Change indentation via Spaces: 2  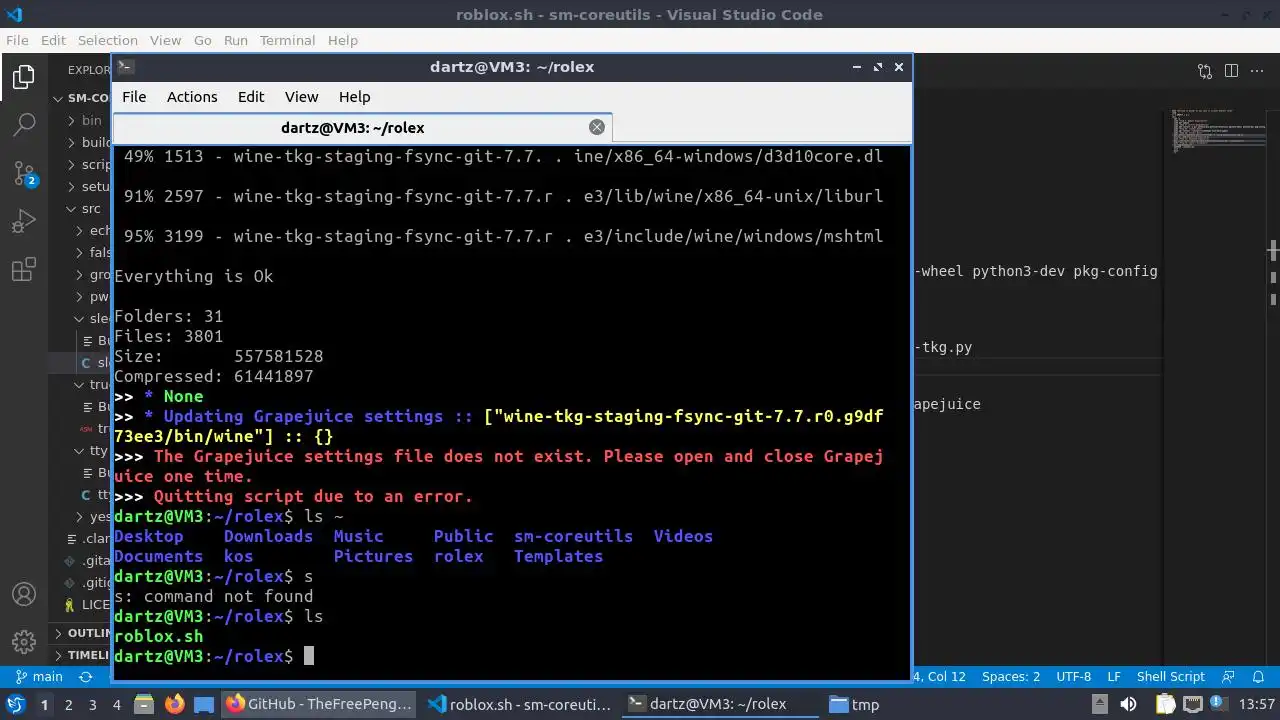point(1010,677)
